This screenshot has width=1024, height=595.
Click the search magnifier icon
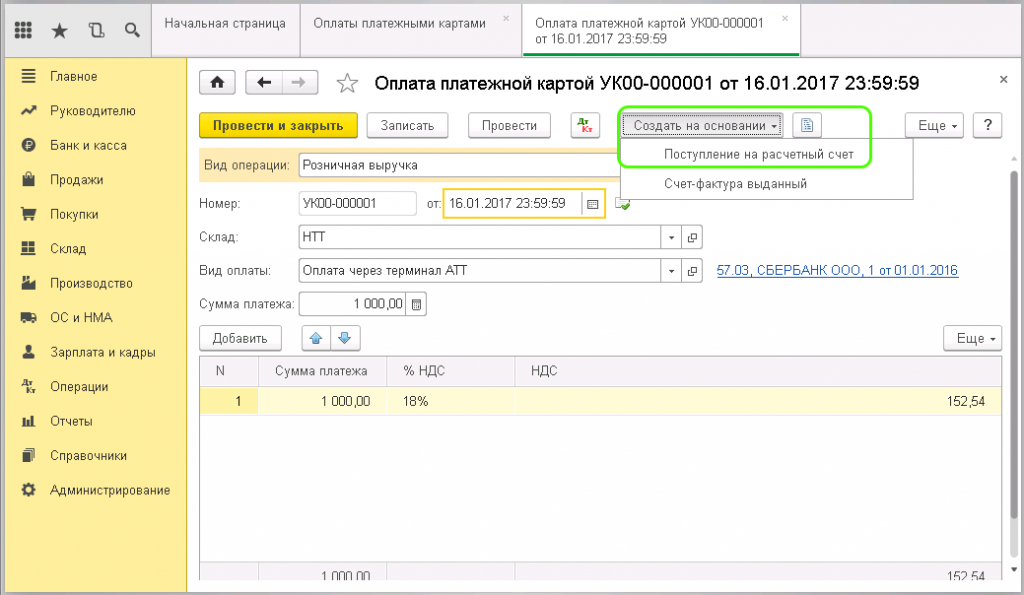click(131, 30)
